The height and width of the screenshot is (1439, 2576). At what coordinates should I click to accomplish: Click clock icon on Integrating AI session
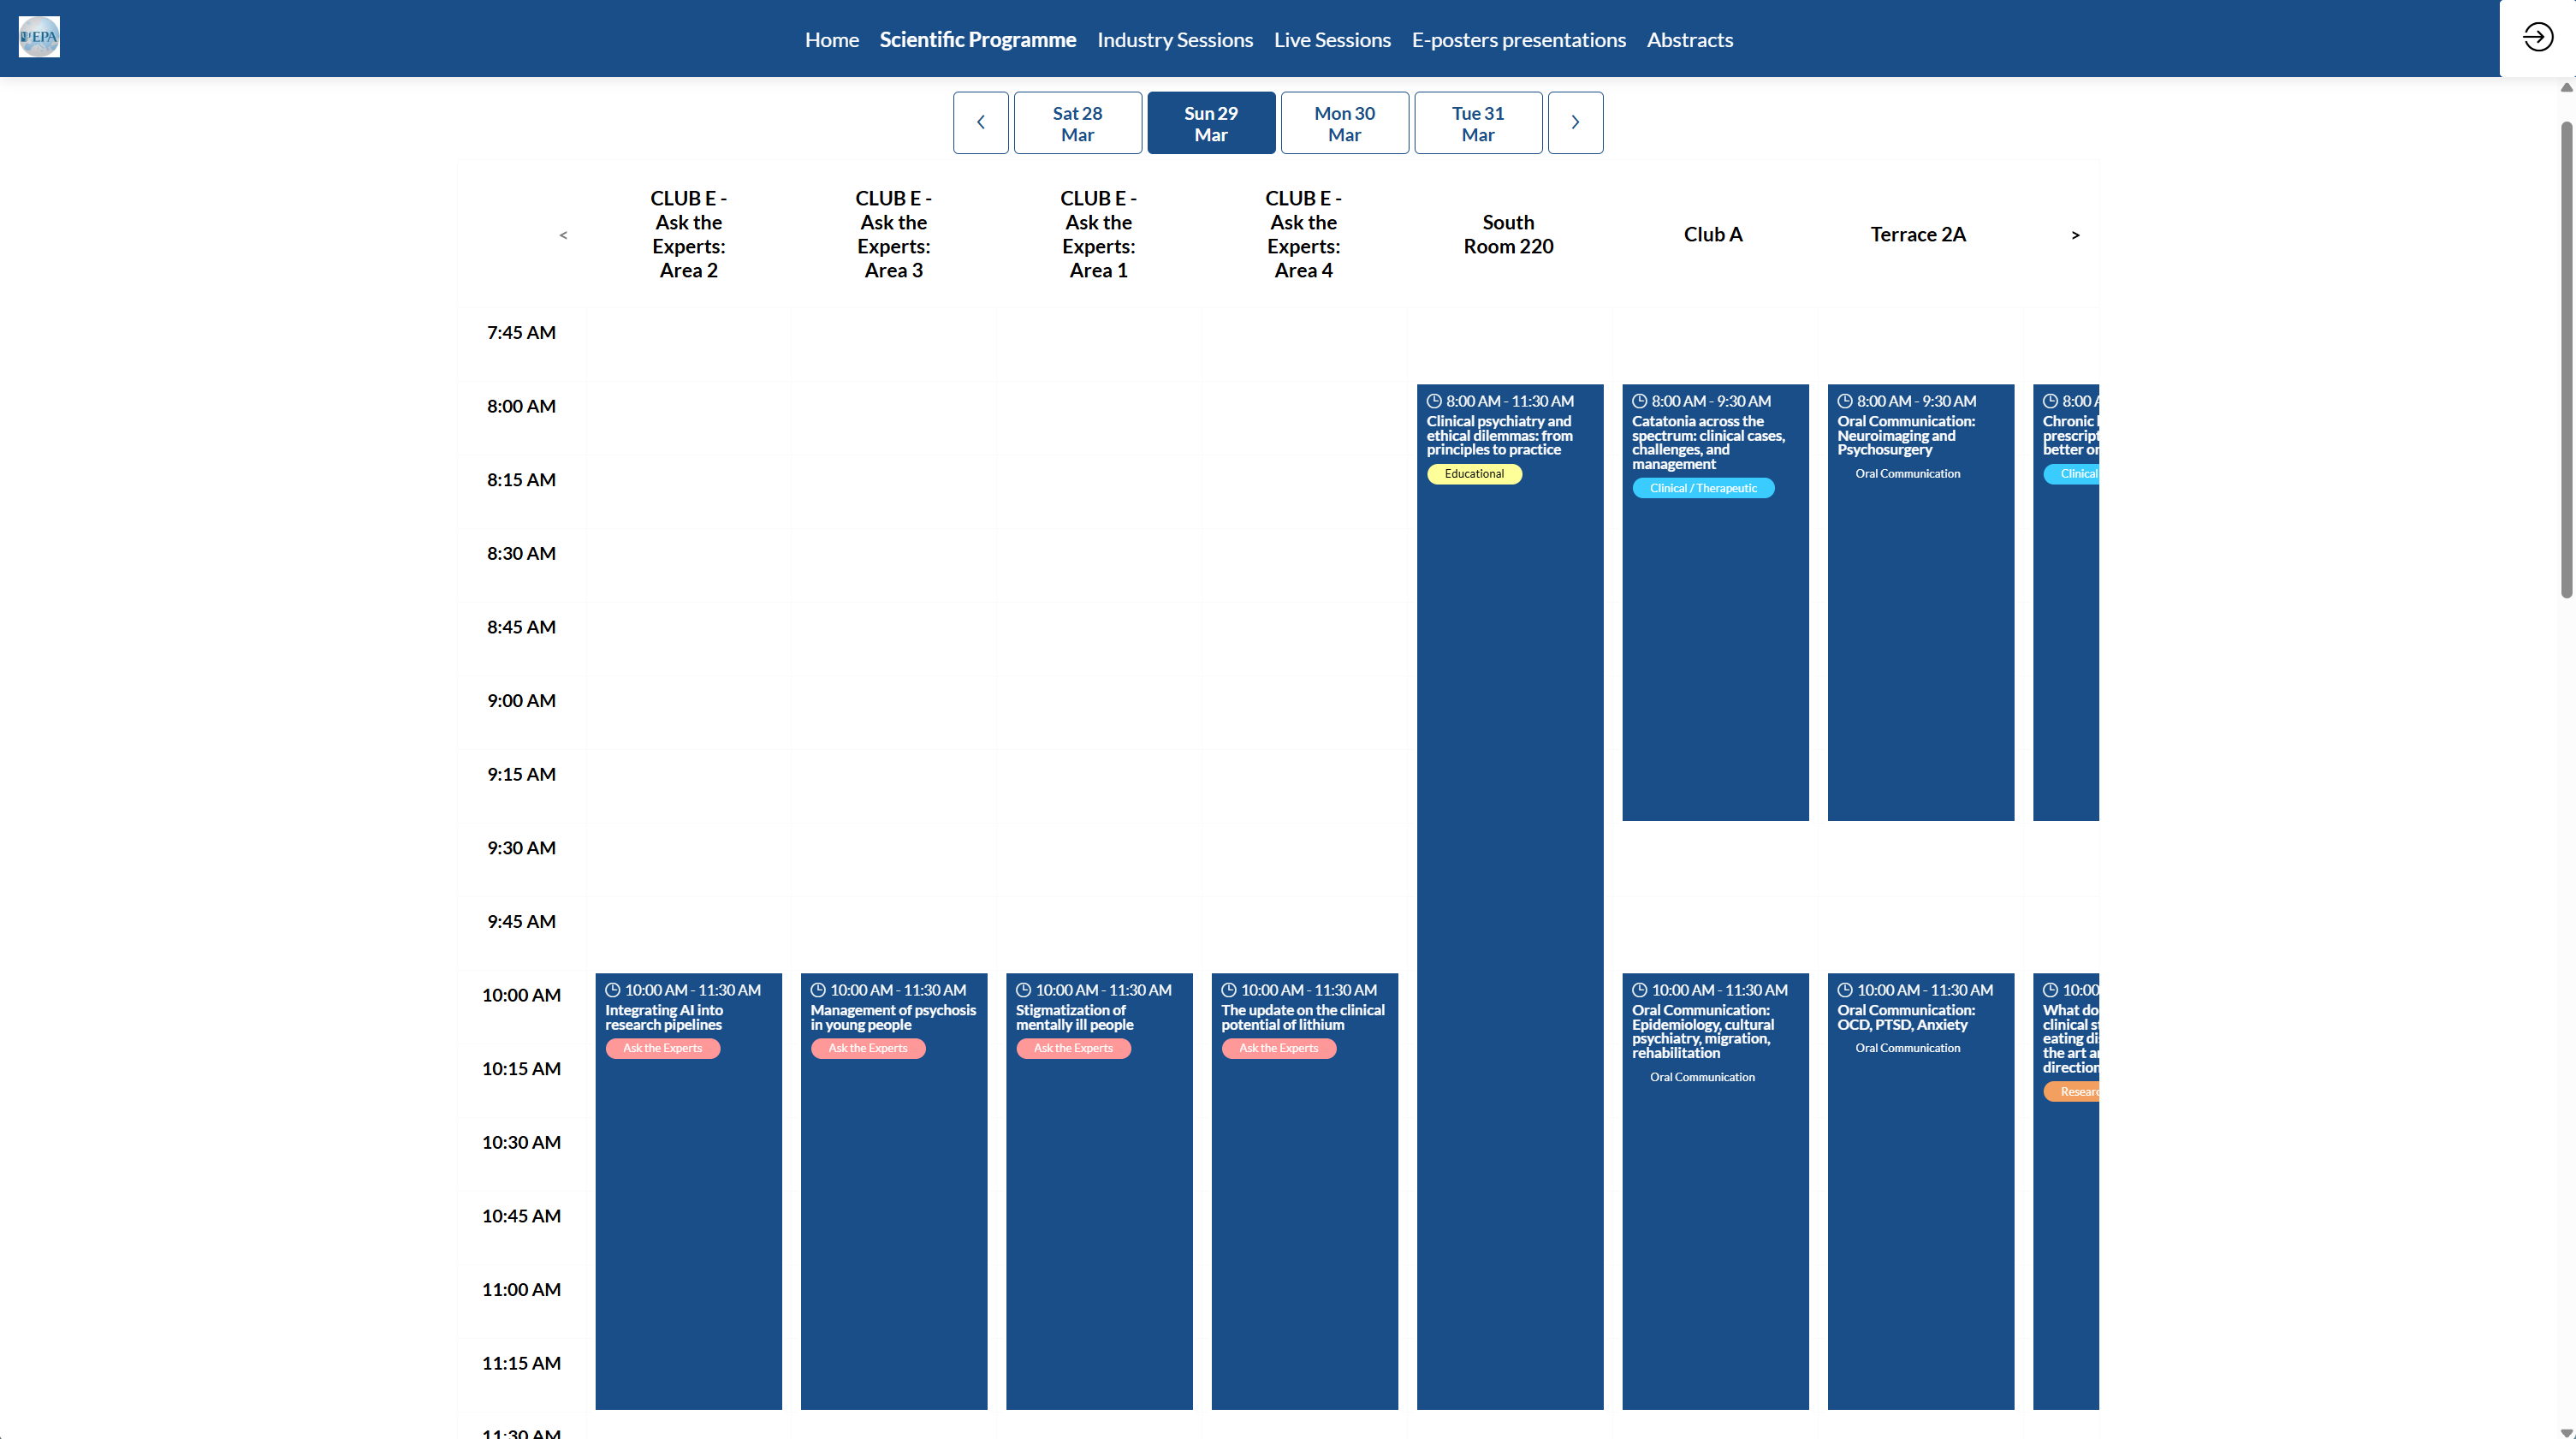tap(612, 990)
